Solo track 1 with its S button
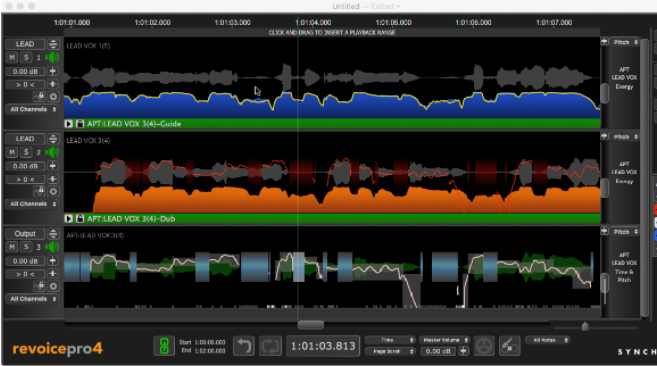 coord(26,57)
